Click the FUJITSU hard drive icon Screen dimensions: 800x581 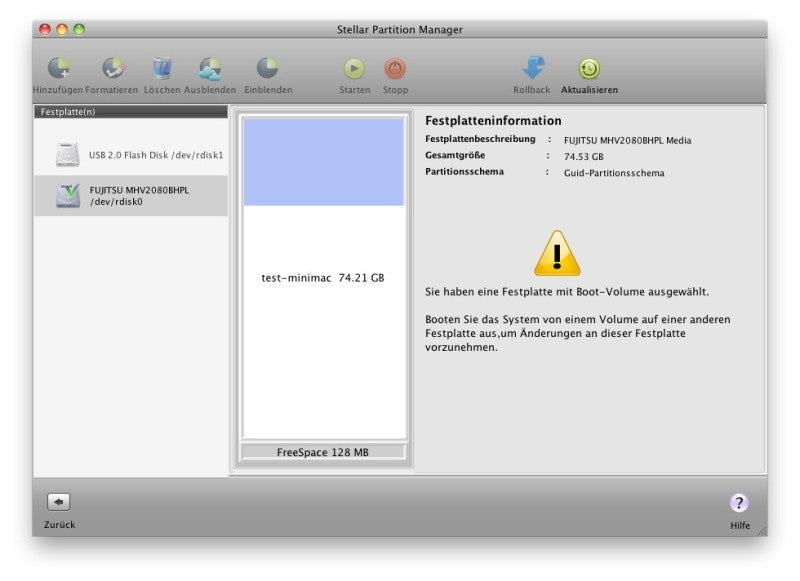point(68,196)
